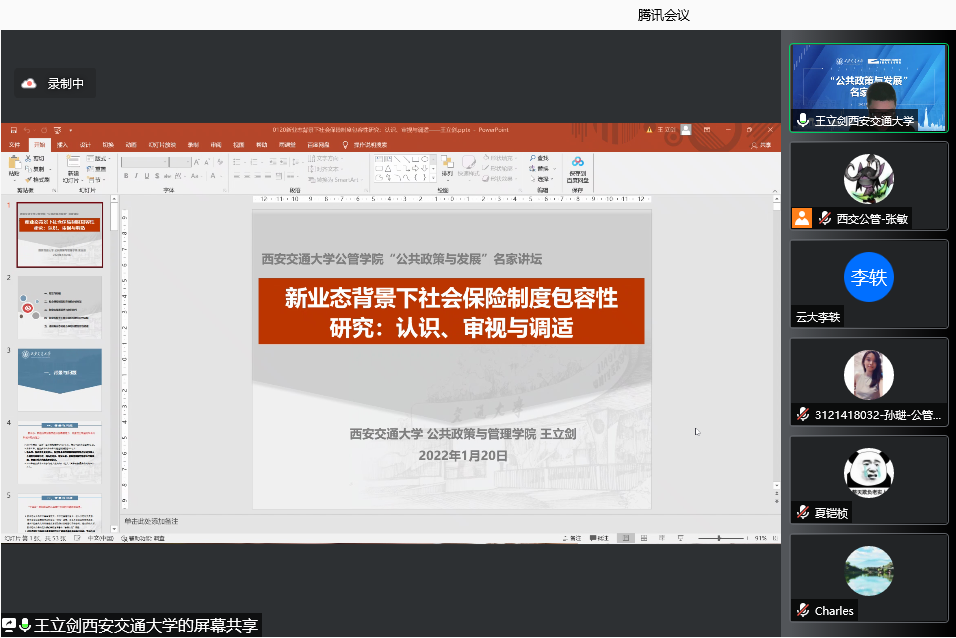Screen dimensions: 956x638
Task: Open the Insert ribbon tab
Action: coord(62,144)
